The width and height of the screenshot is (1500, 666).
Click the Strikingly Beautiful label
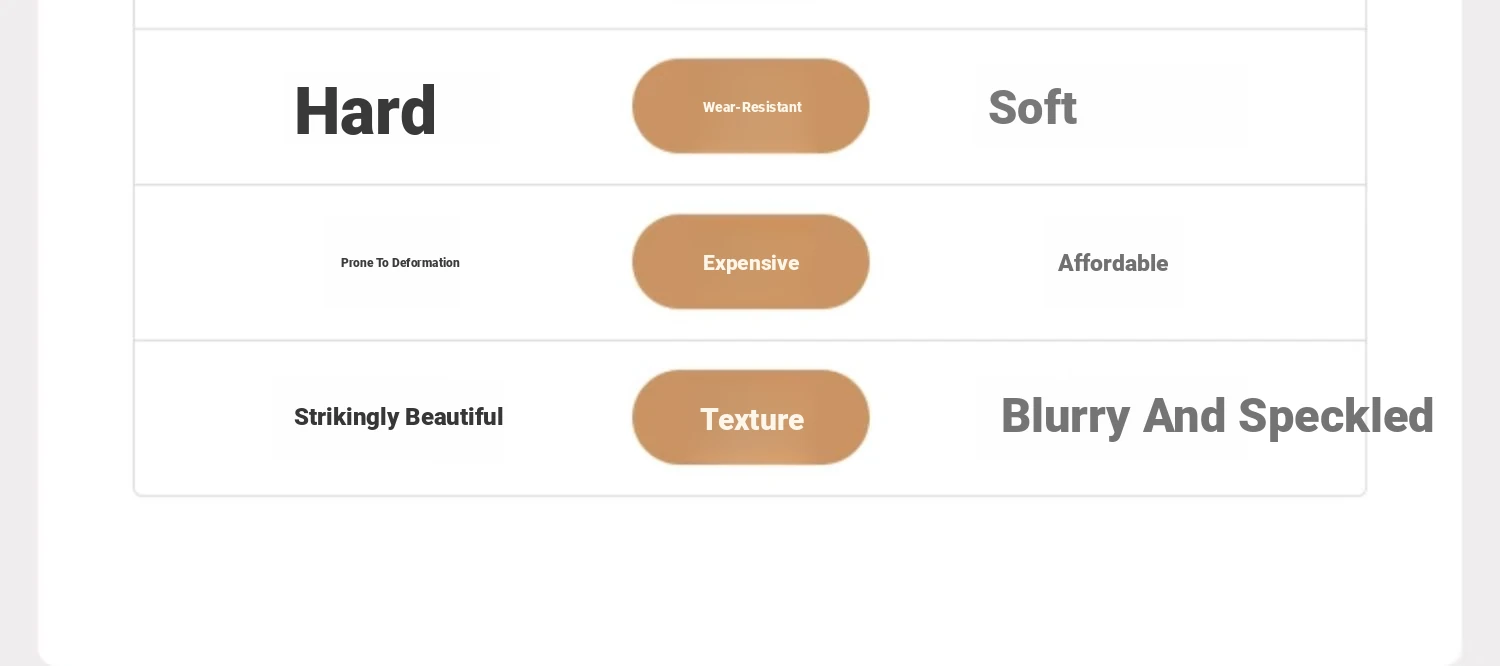point(398,417)
